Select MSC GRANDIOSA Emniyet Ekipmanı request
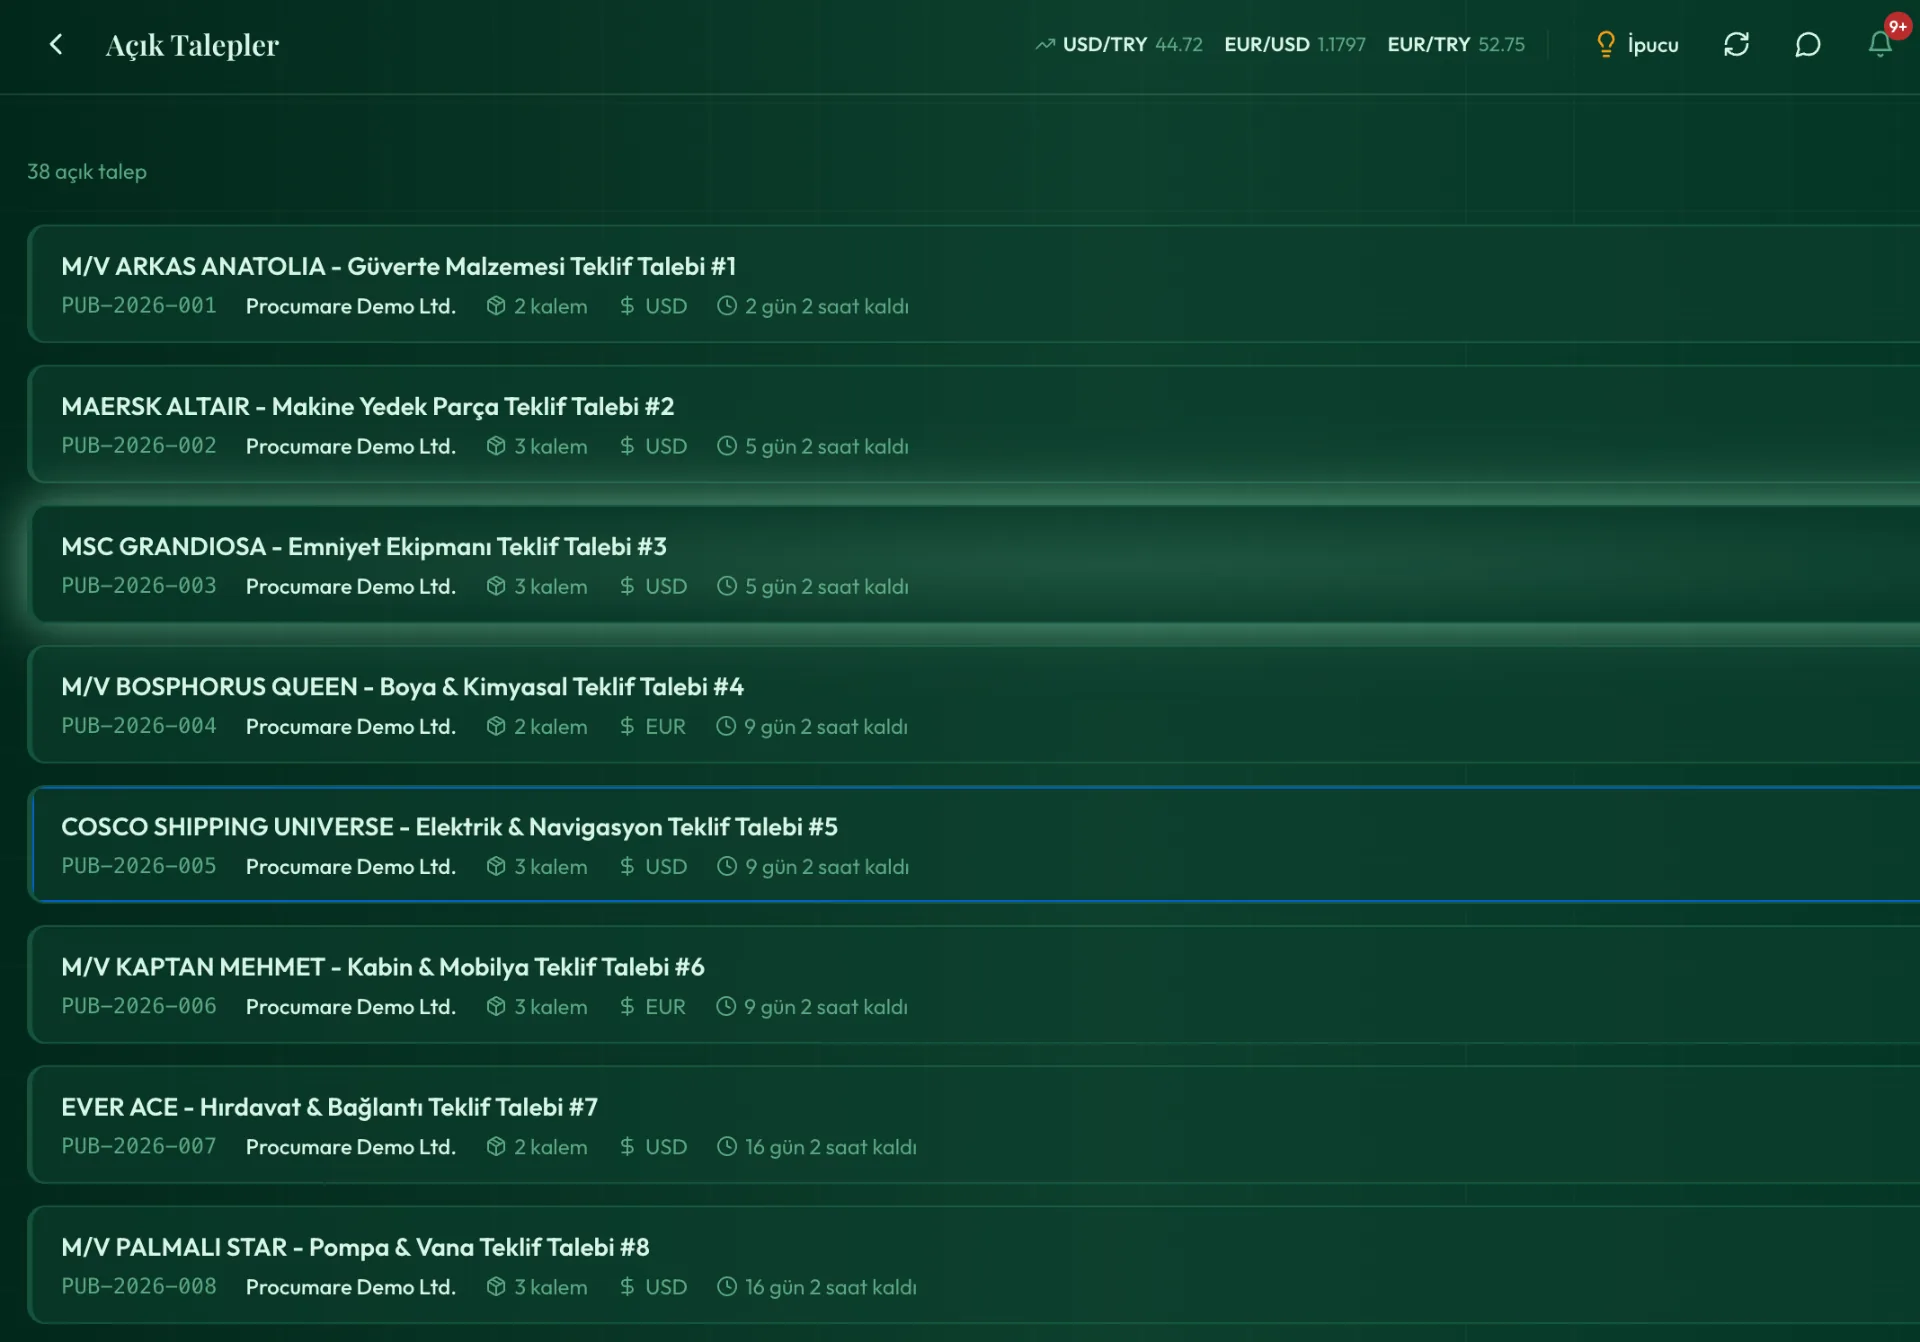The image size is (1920, 1342). point(974,564)
